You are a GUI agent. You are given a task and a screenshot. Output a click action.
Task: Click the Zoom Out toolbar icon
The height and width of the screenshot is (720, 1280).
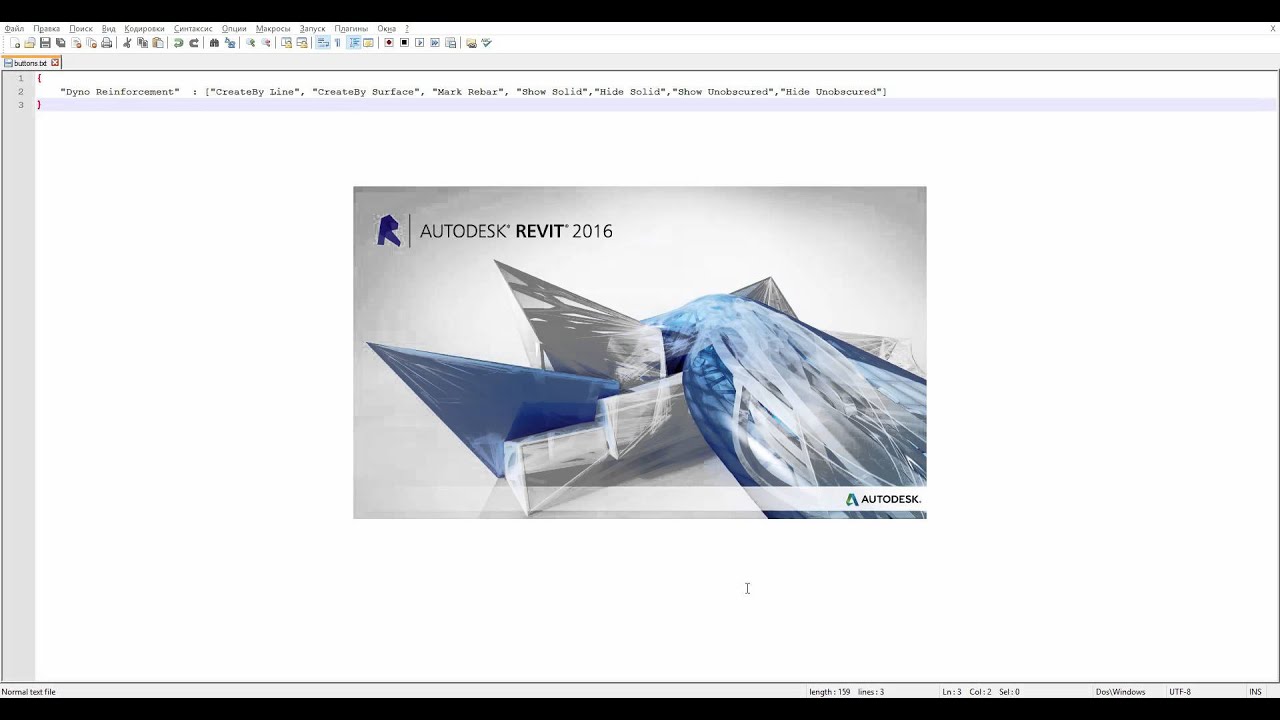pos(266,43)
